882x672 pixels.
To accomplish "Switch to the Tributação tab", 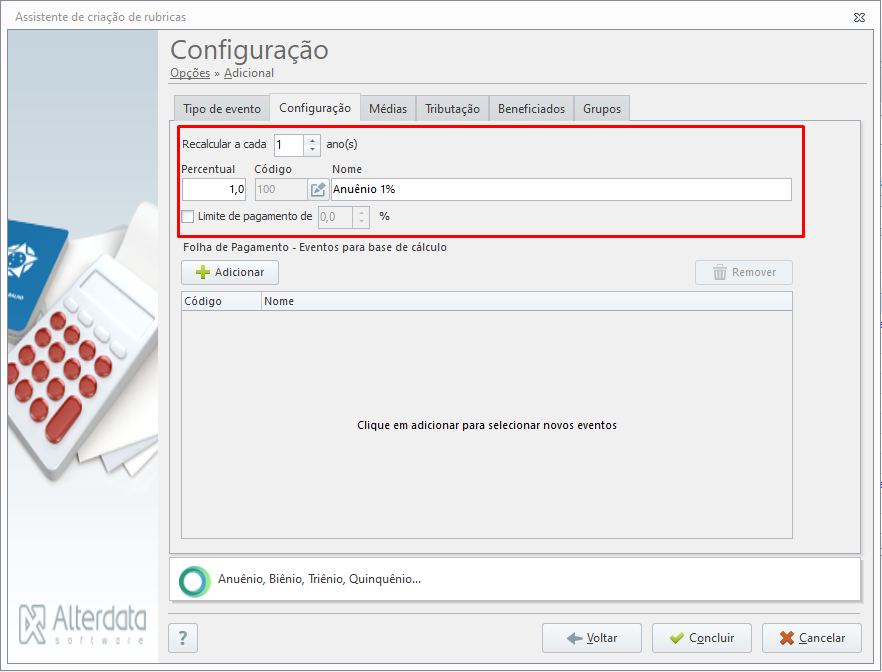I will pyautogui.click(x=452, y=109).
